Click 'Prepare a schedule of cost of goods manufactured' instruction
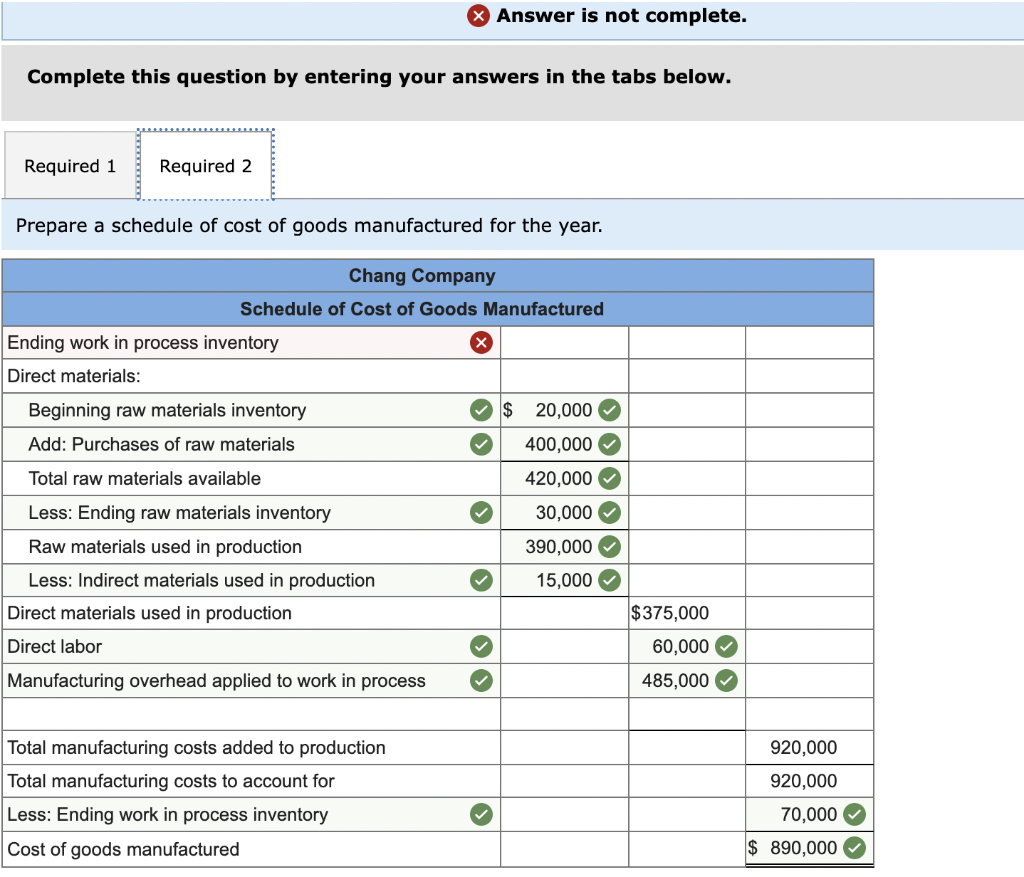 pos(309,225)
